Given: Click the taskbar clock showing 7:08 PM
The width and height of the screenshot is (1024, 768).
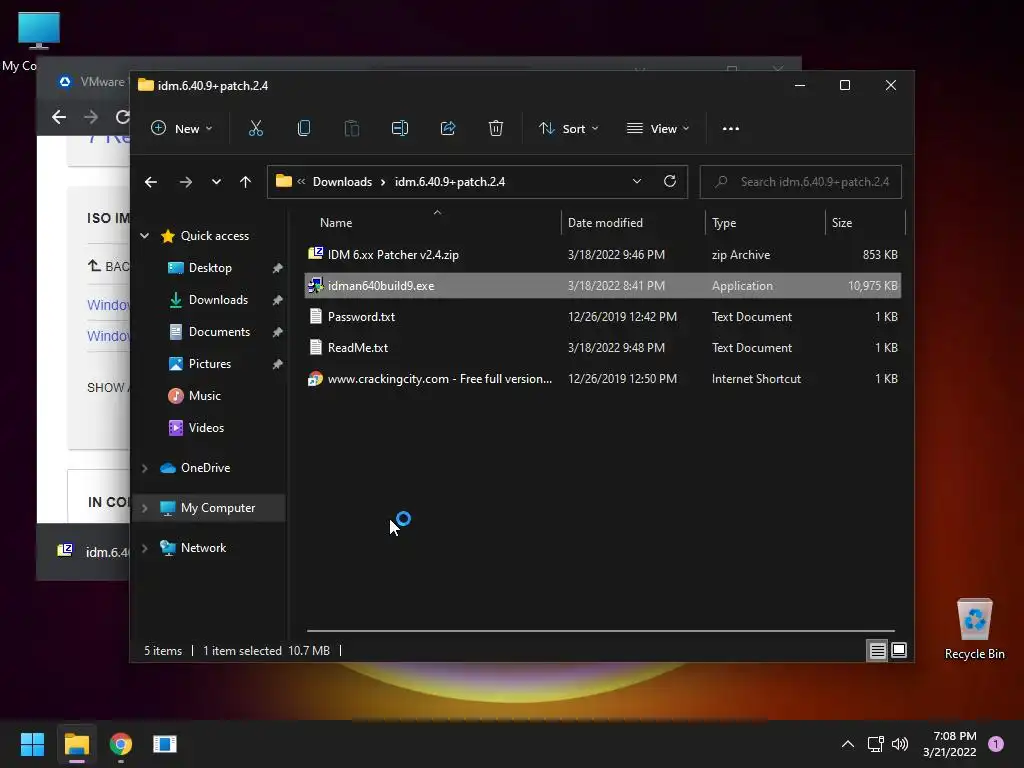Looking at the screenshot, I should coord(950,744).
